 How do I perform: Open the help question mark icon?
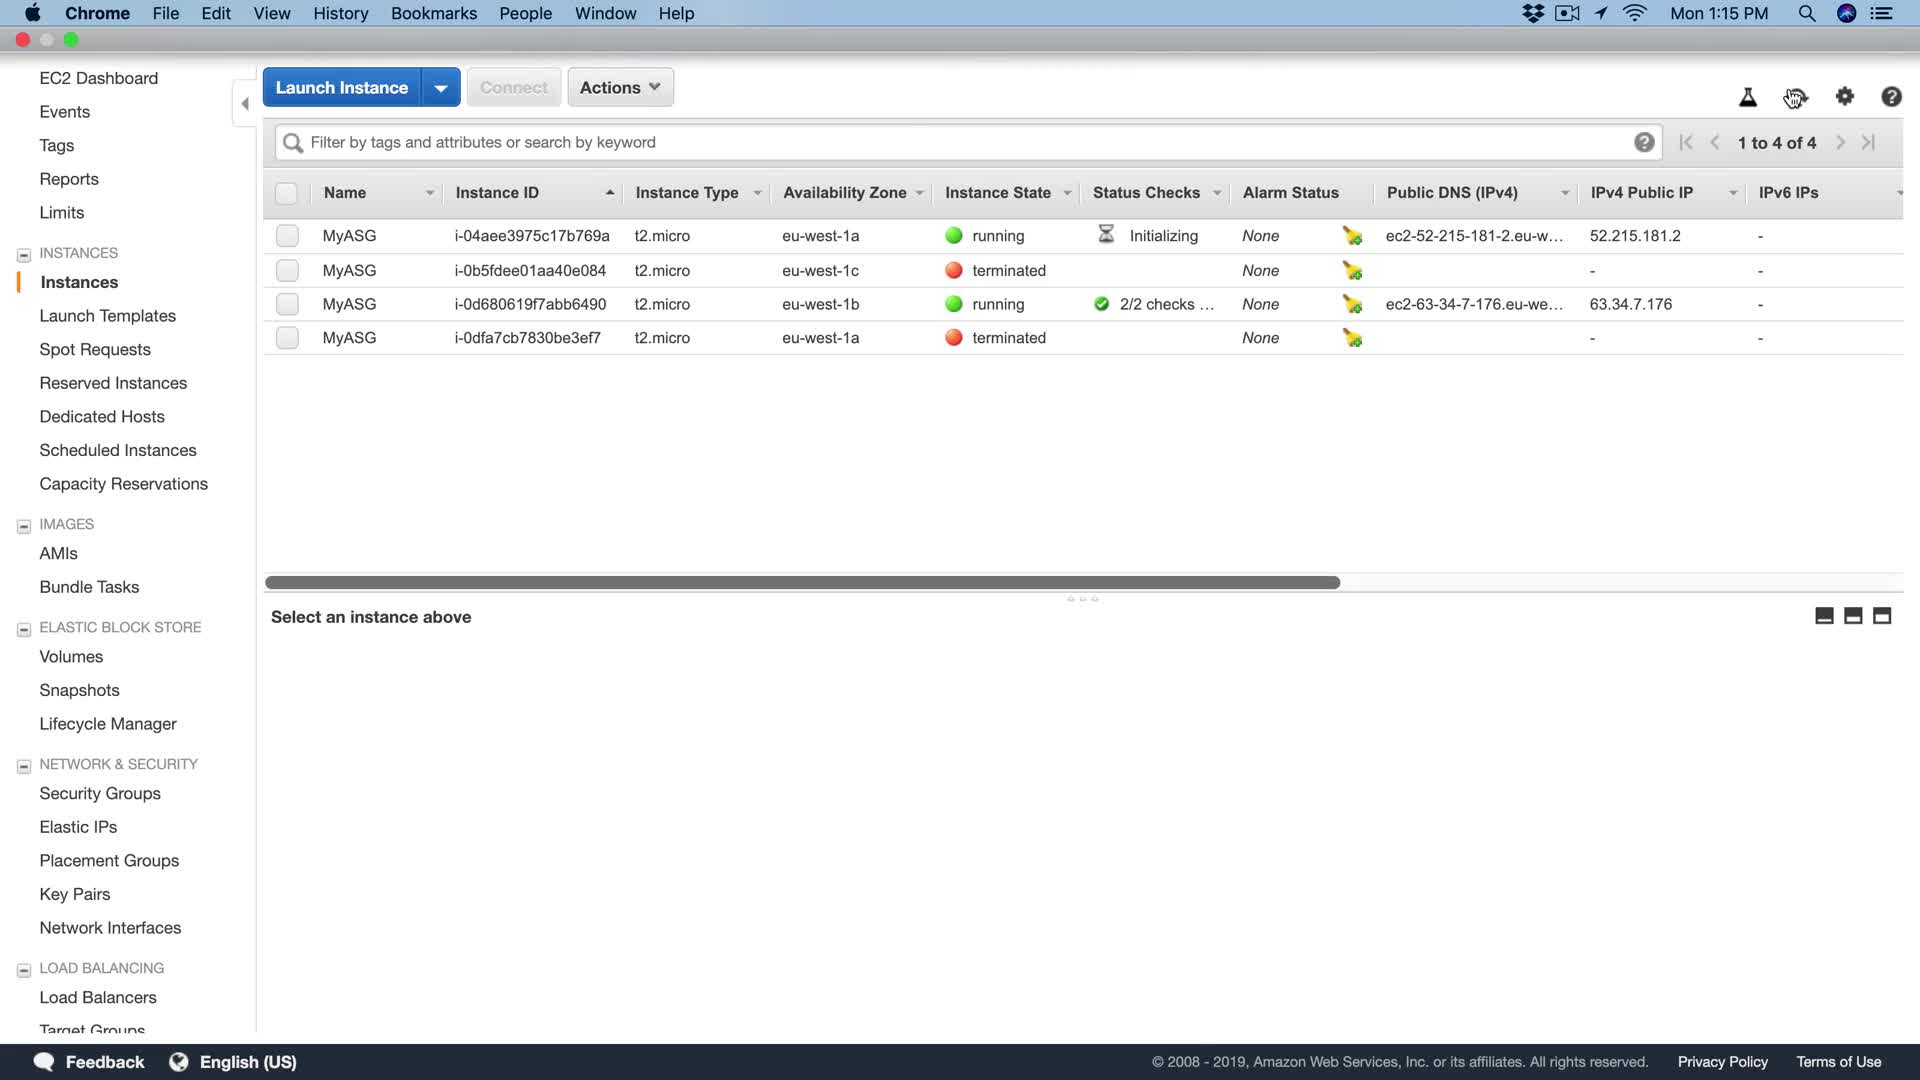[1890, 97]
